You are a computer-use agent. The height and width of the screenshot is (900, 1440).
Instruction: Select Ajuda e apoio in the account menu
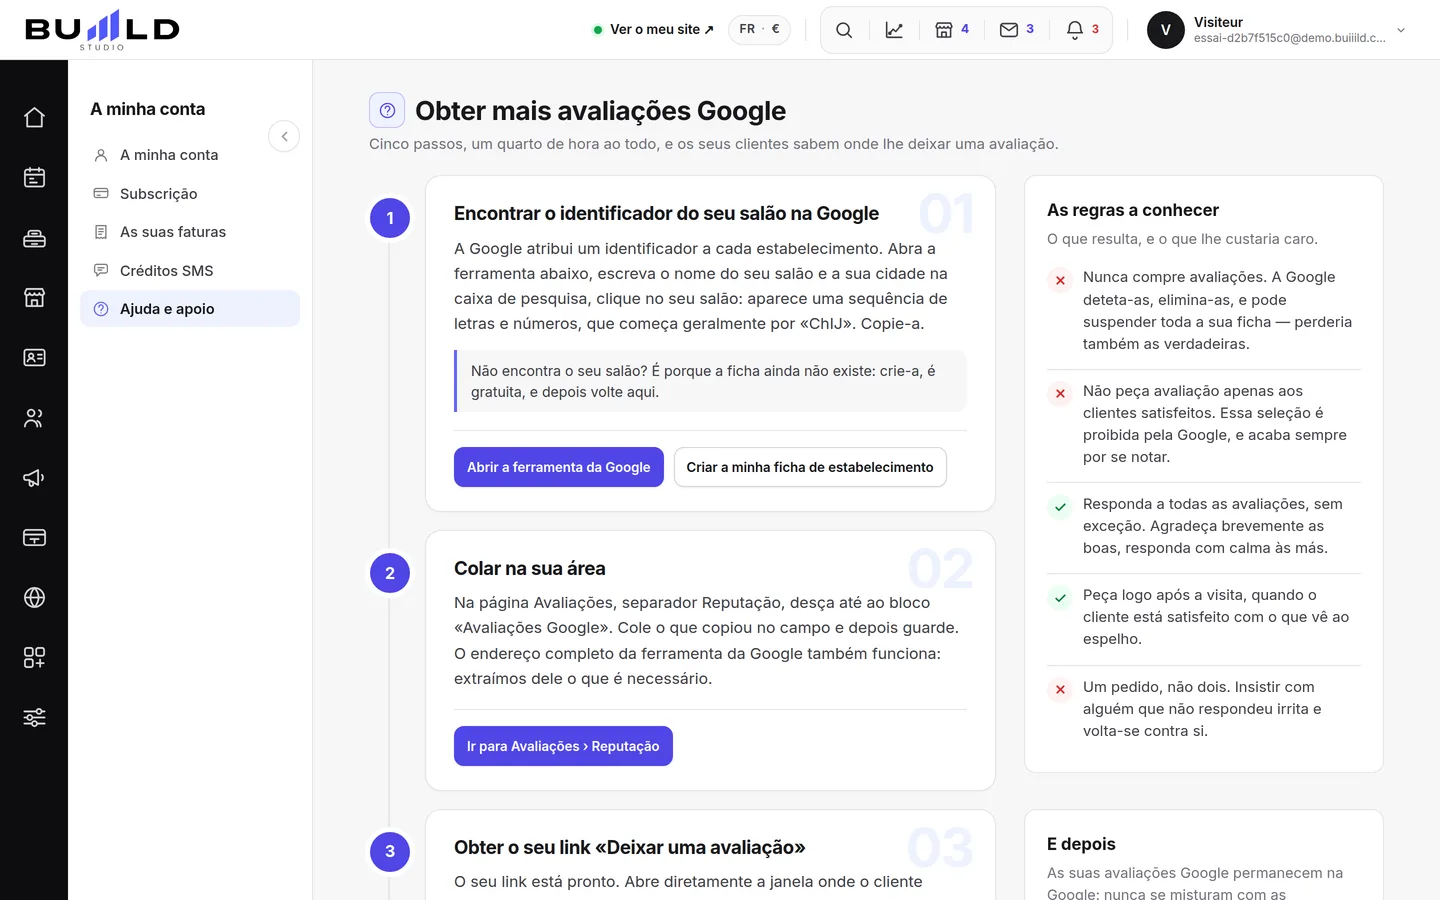[190, 309]
